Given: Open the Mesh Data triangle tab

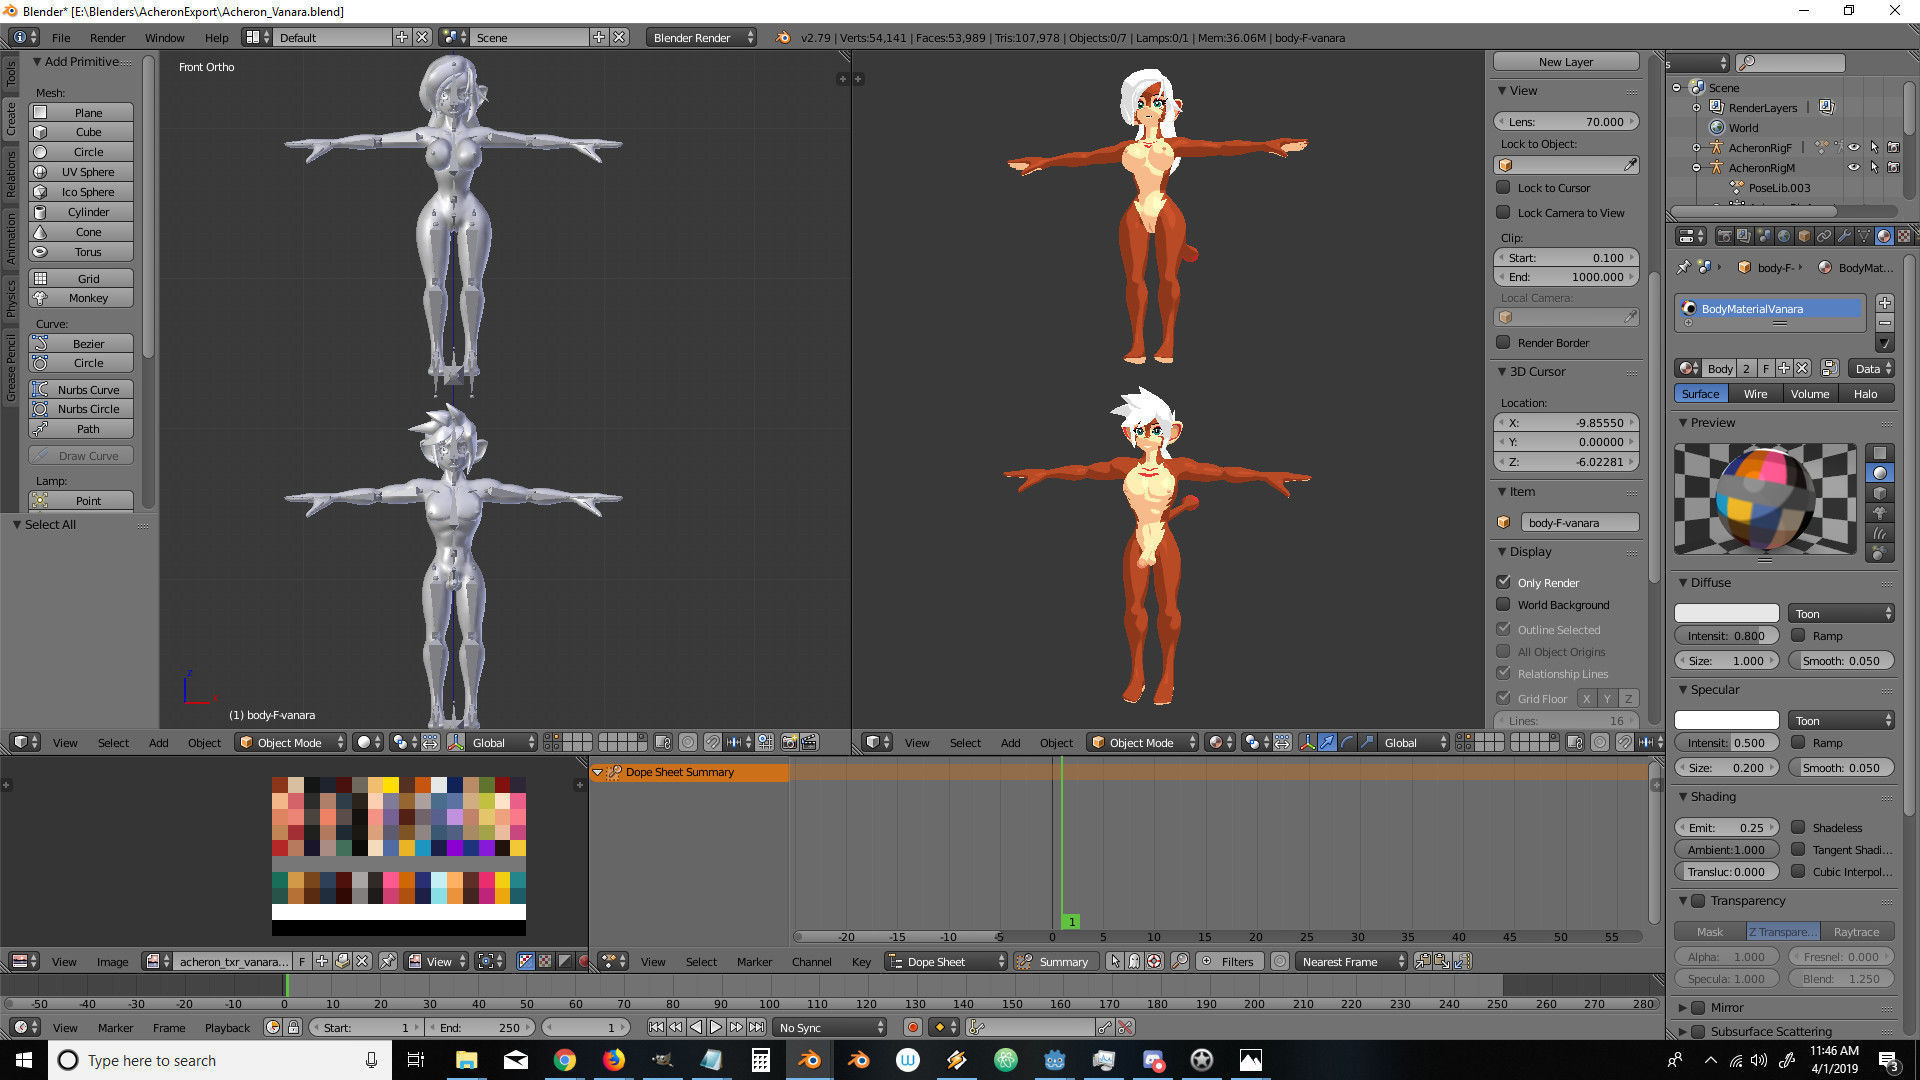Looking at the screenshot, I should click(1864, 236).
